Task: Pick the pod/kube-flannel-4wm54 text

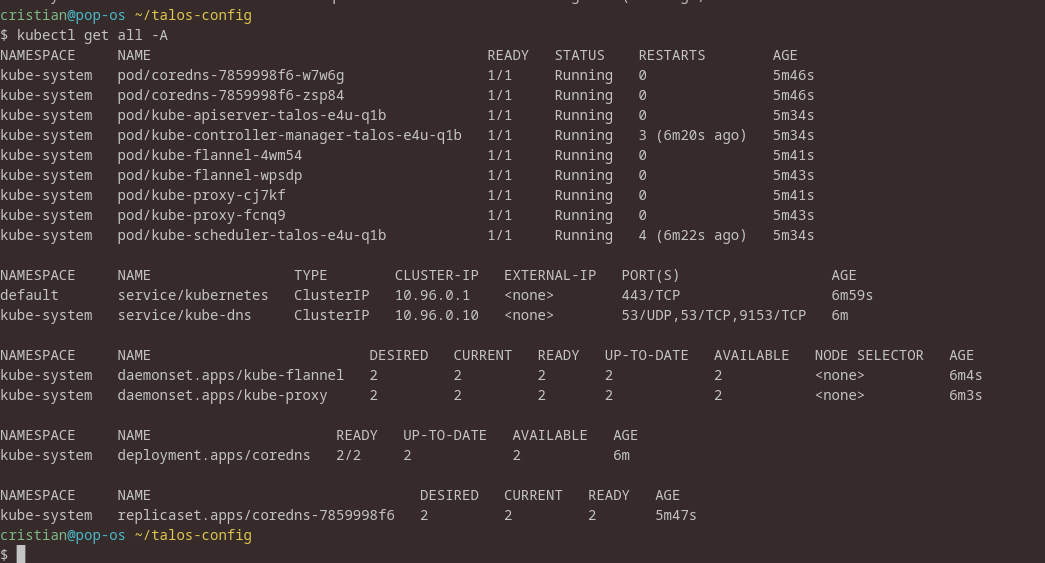Action: pyautogui.click(x=209, y=155)
